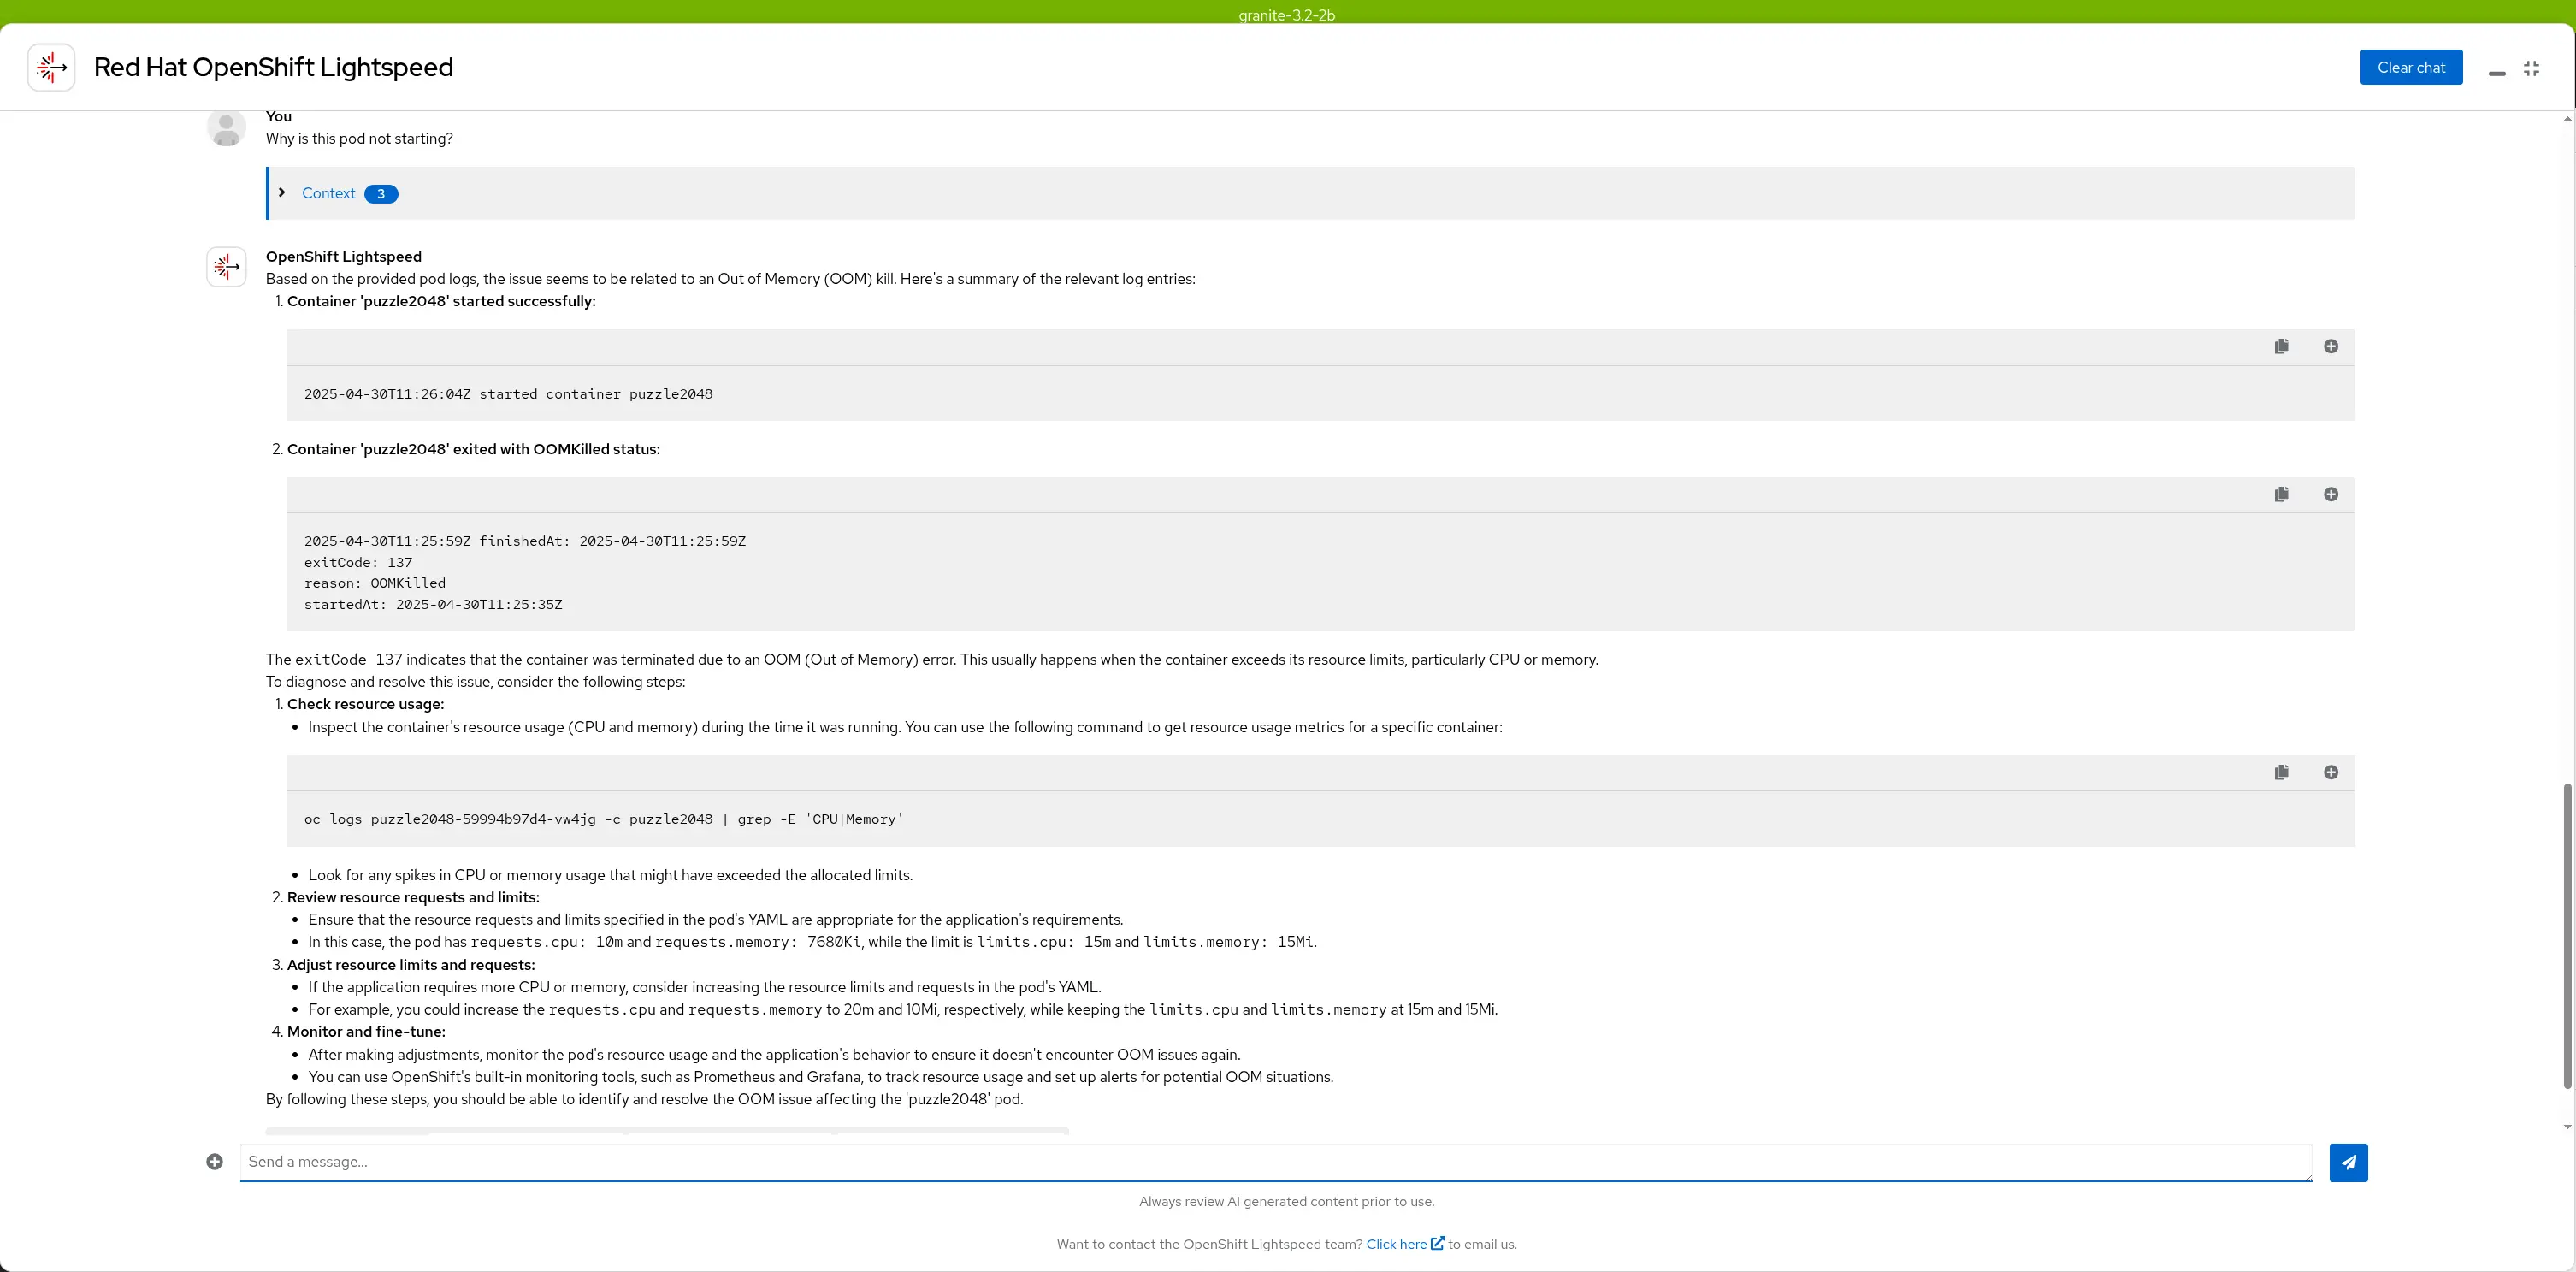Copy the 'oc logs puzzle2048' command
Viewport: 2576px width, 1272px height.
pos(2281,772)
